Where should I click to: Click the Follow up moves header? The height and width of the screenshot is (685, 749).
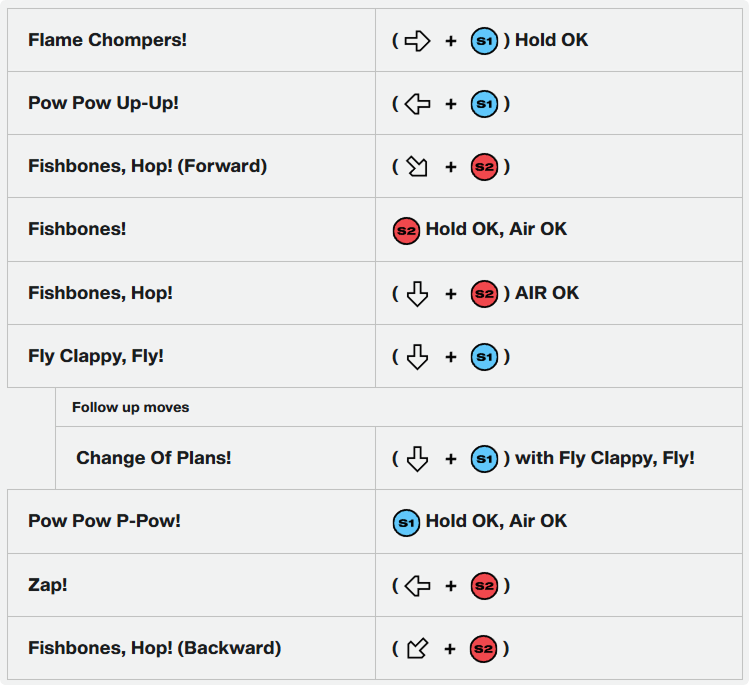[130, 407]
